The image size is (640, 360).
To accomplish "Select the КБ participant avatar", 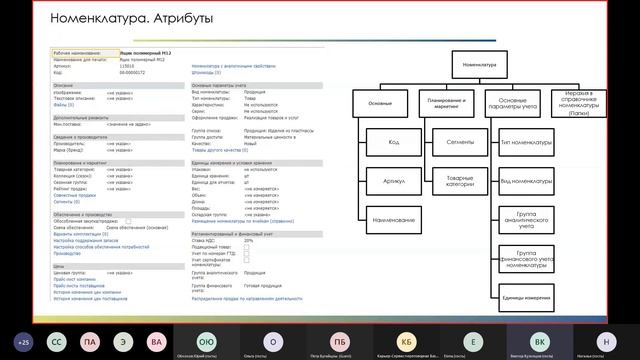I will click(x=407, y=342).
